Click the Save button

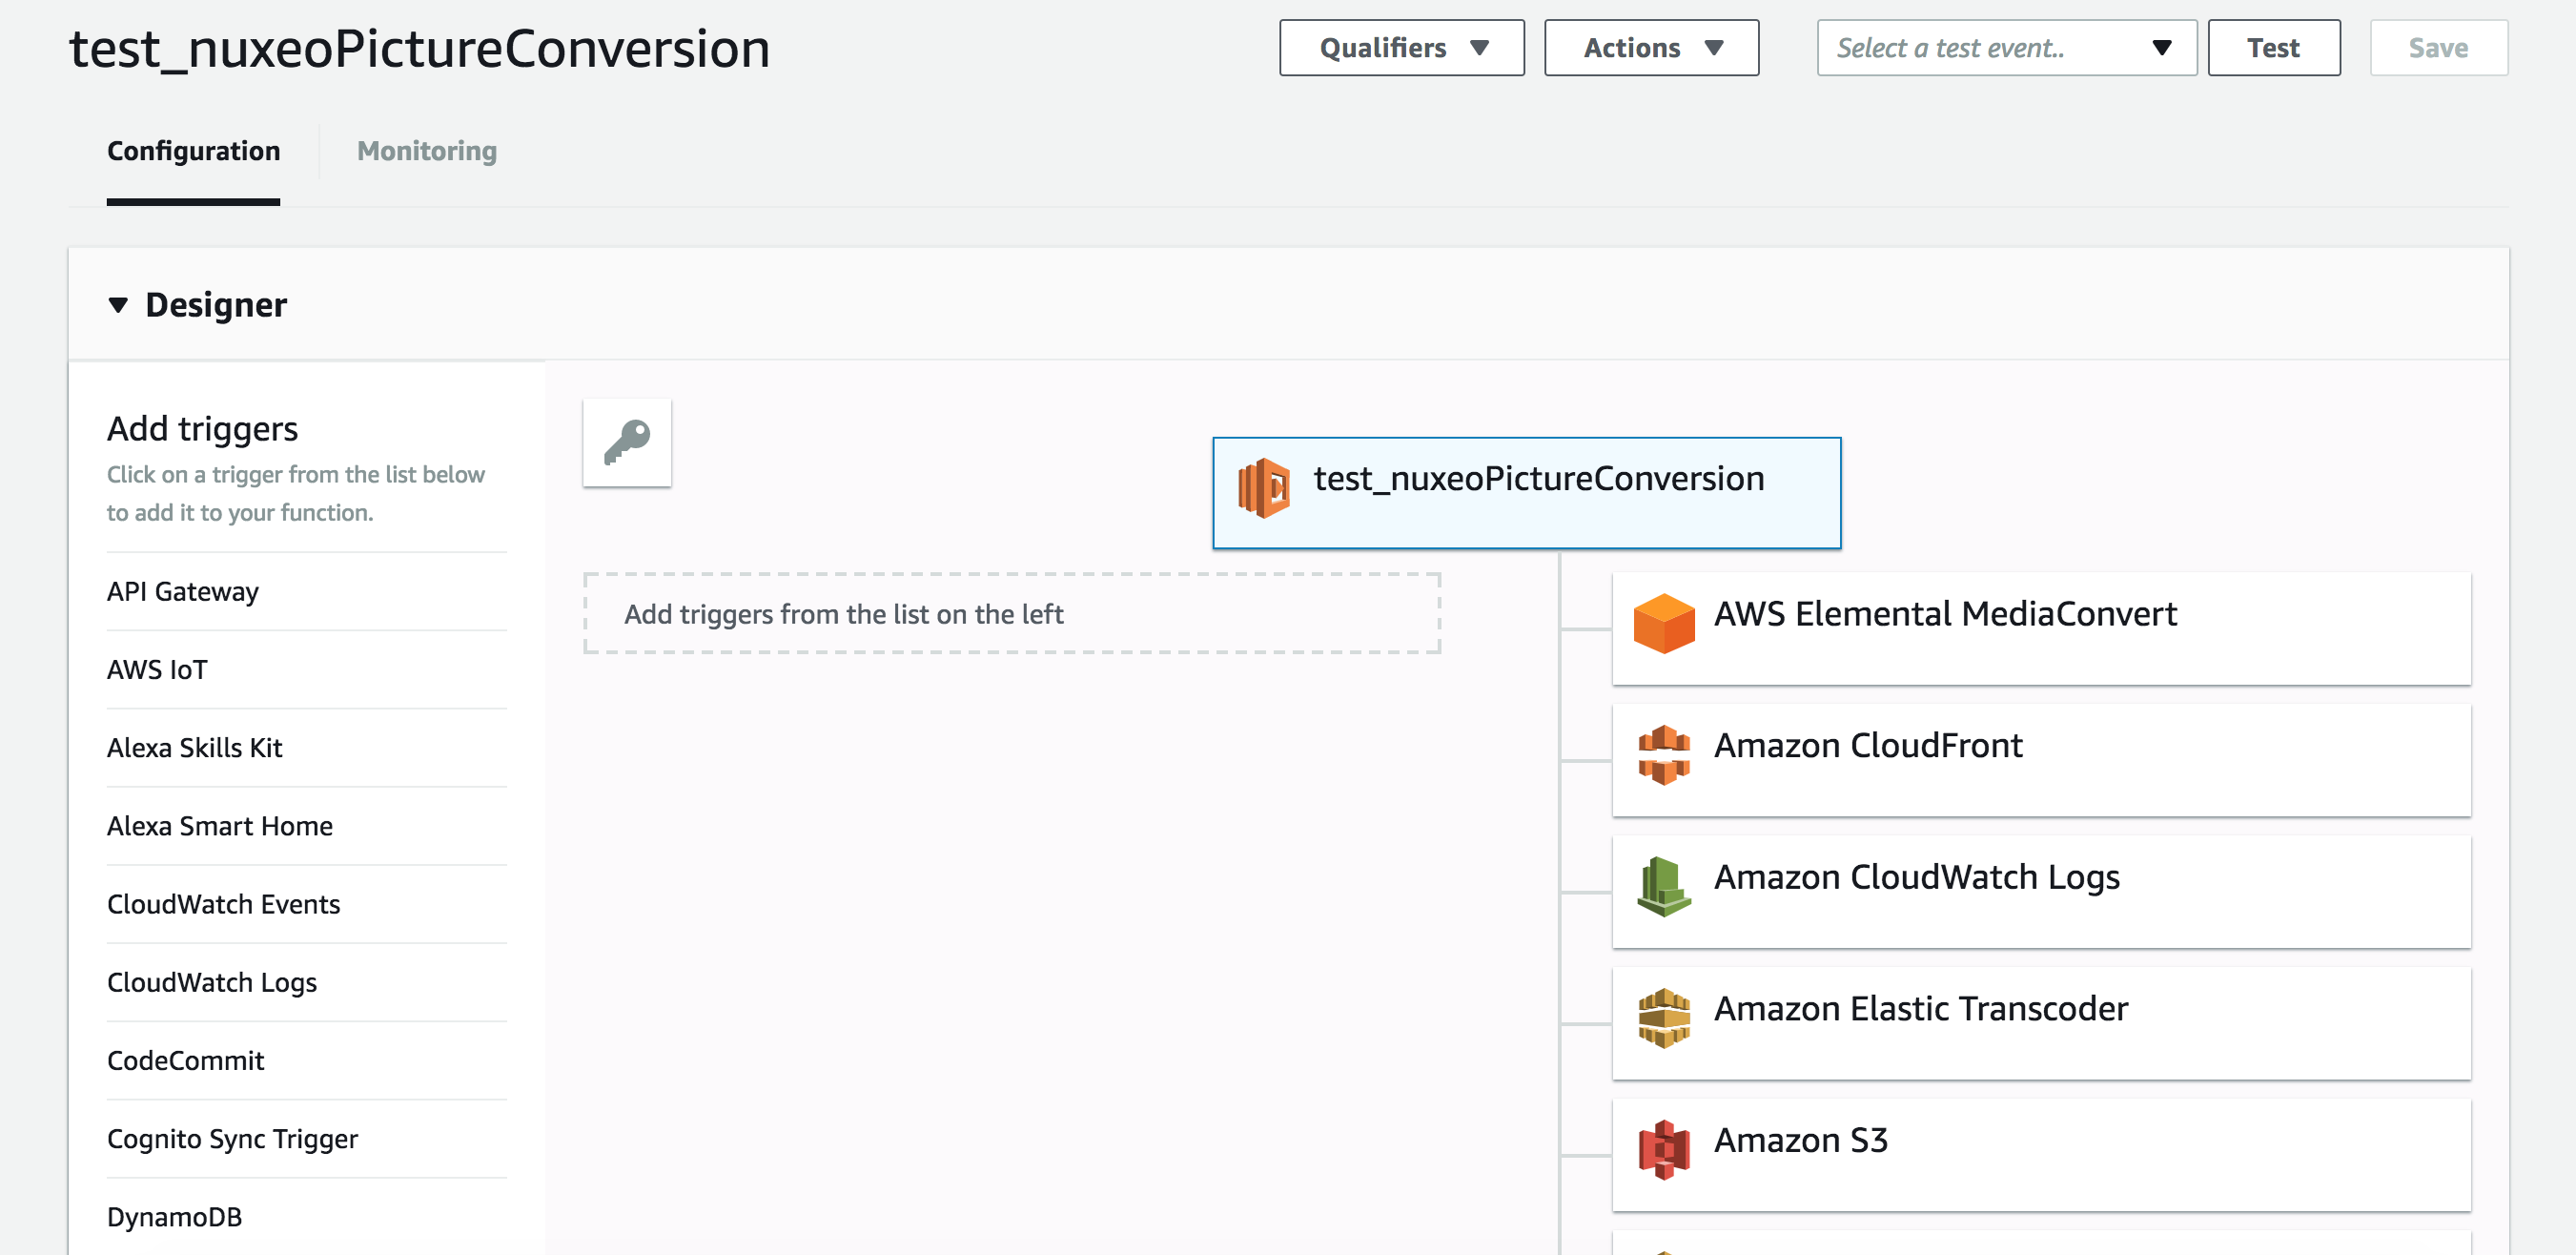2438,48
